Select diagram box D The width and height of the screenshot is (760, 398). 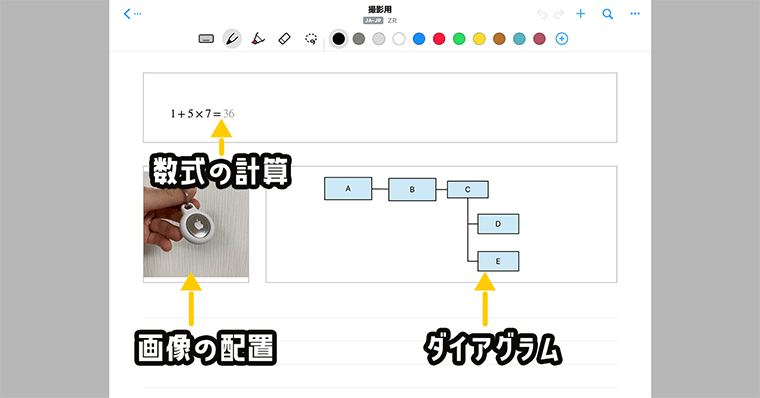498,224
